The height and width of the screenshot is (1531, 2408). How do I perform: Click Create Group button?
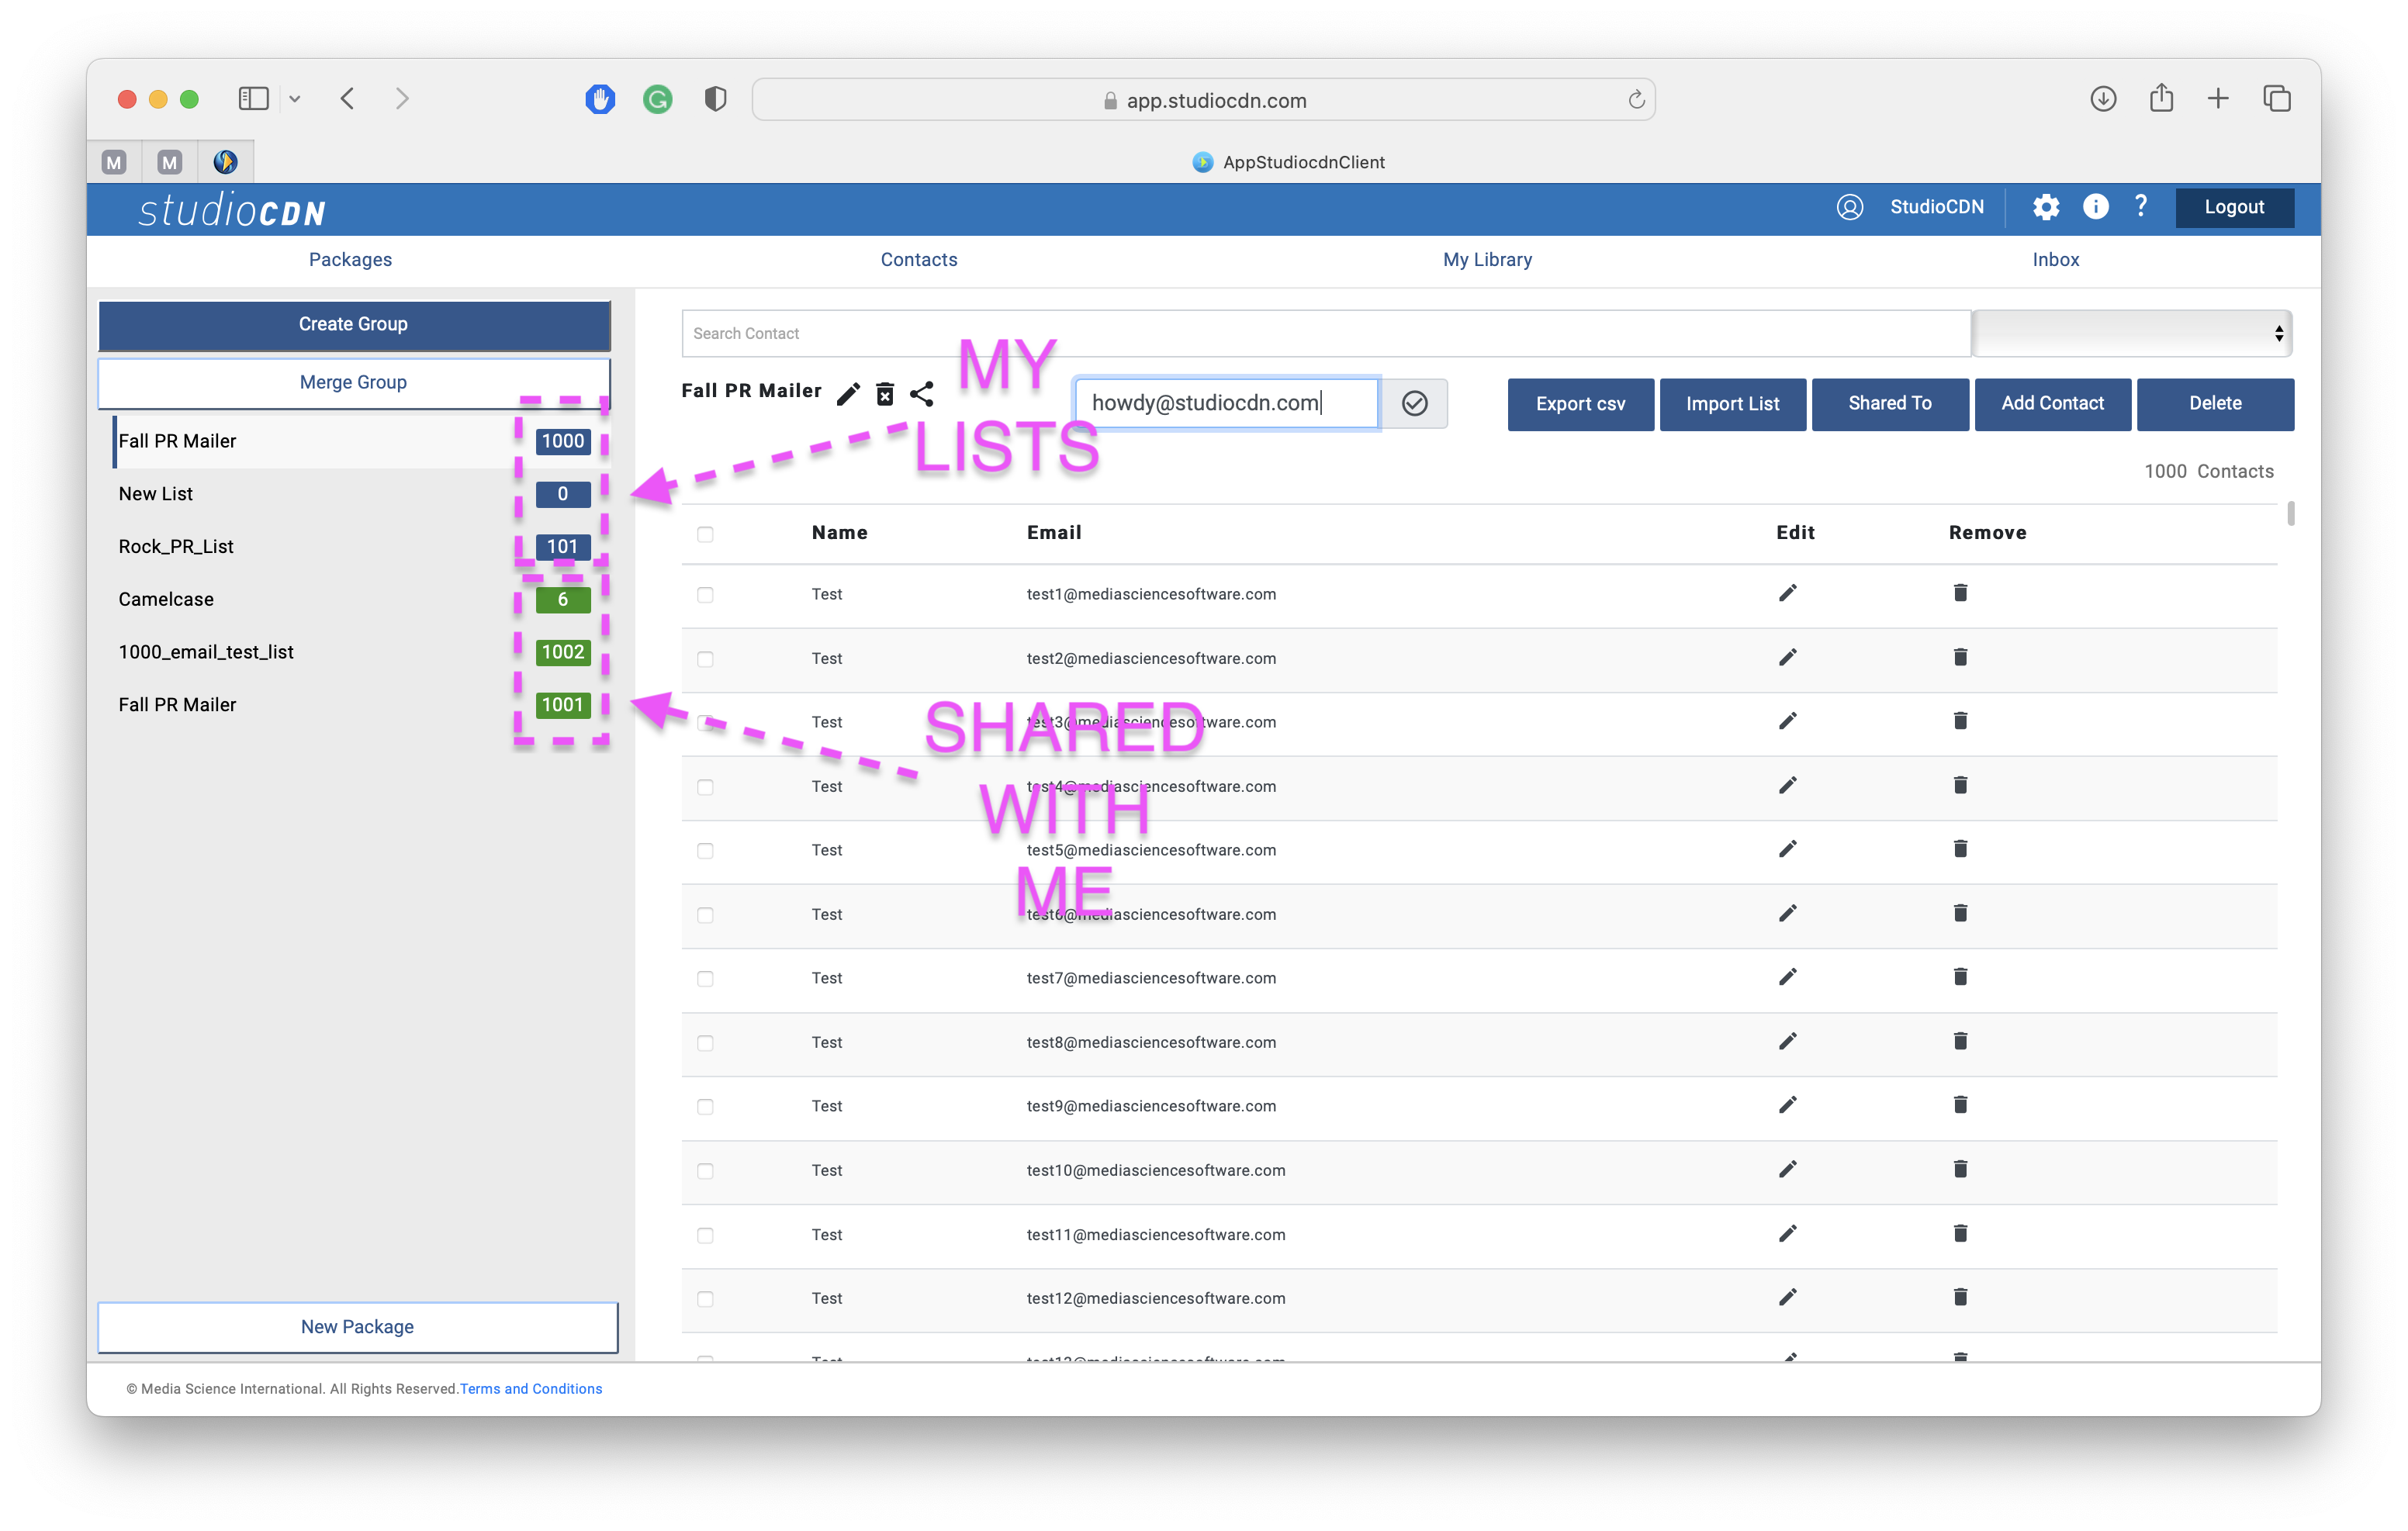[x=354, y=324]
